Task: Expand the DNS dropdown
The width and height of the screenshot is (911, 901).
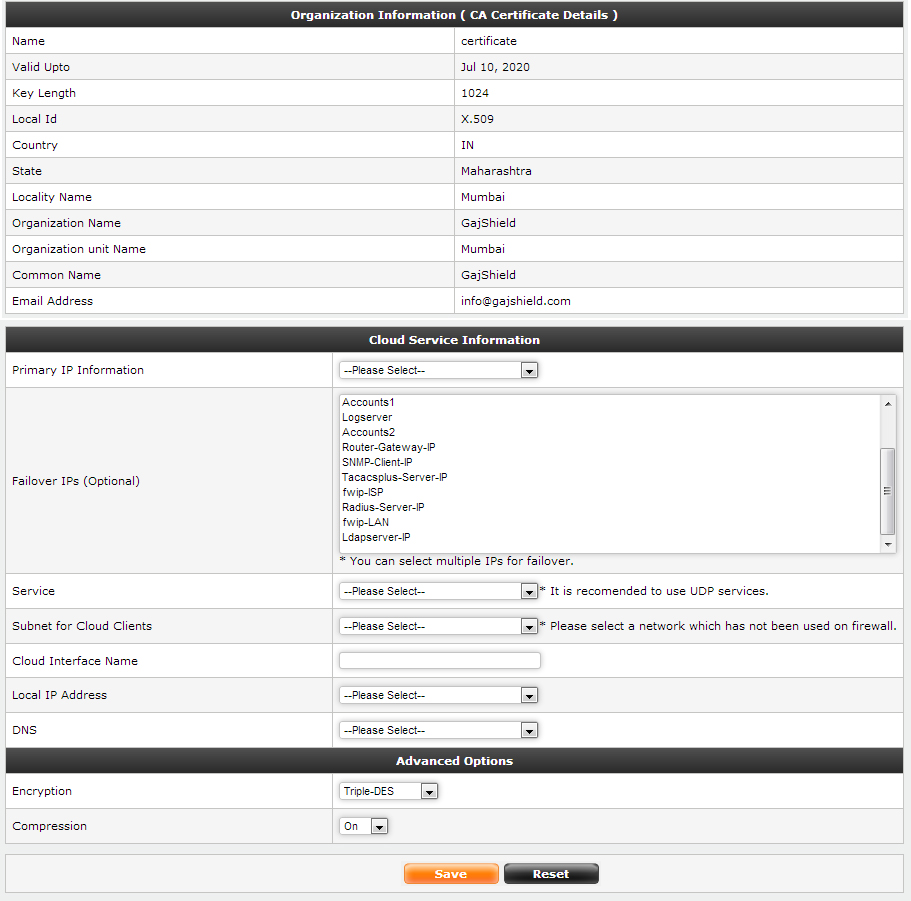Action: pyautogui.click(x=438, y=730)
